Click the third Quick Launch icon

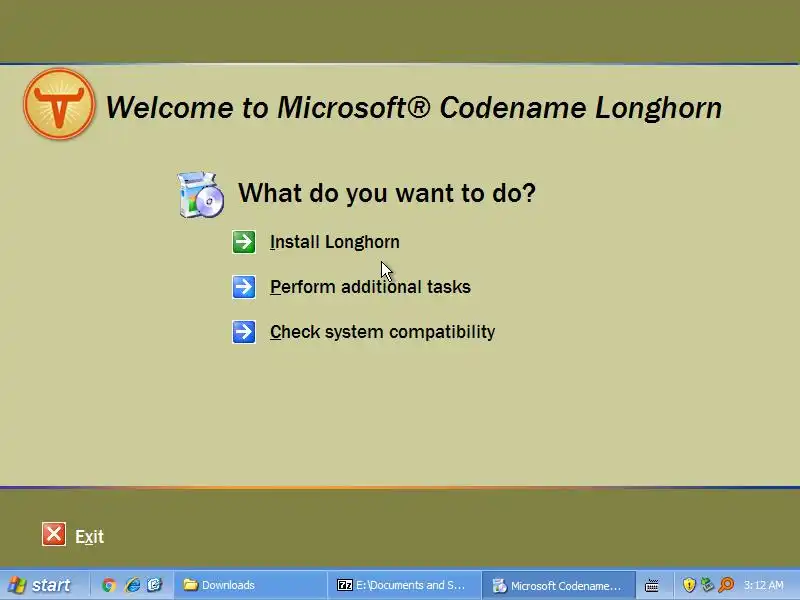point(155,585)
